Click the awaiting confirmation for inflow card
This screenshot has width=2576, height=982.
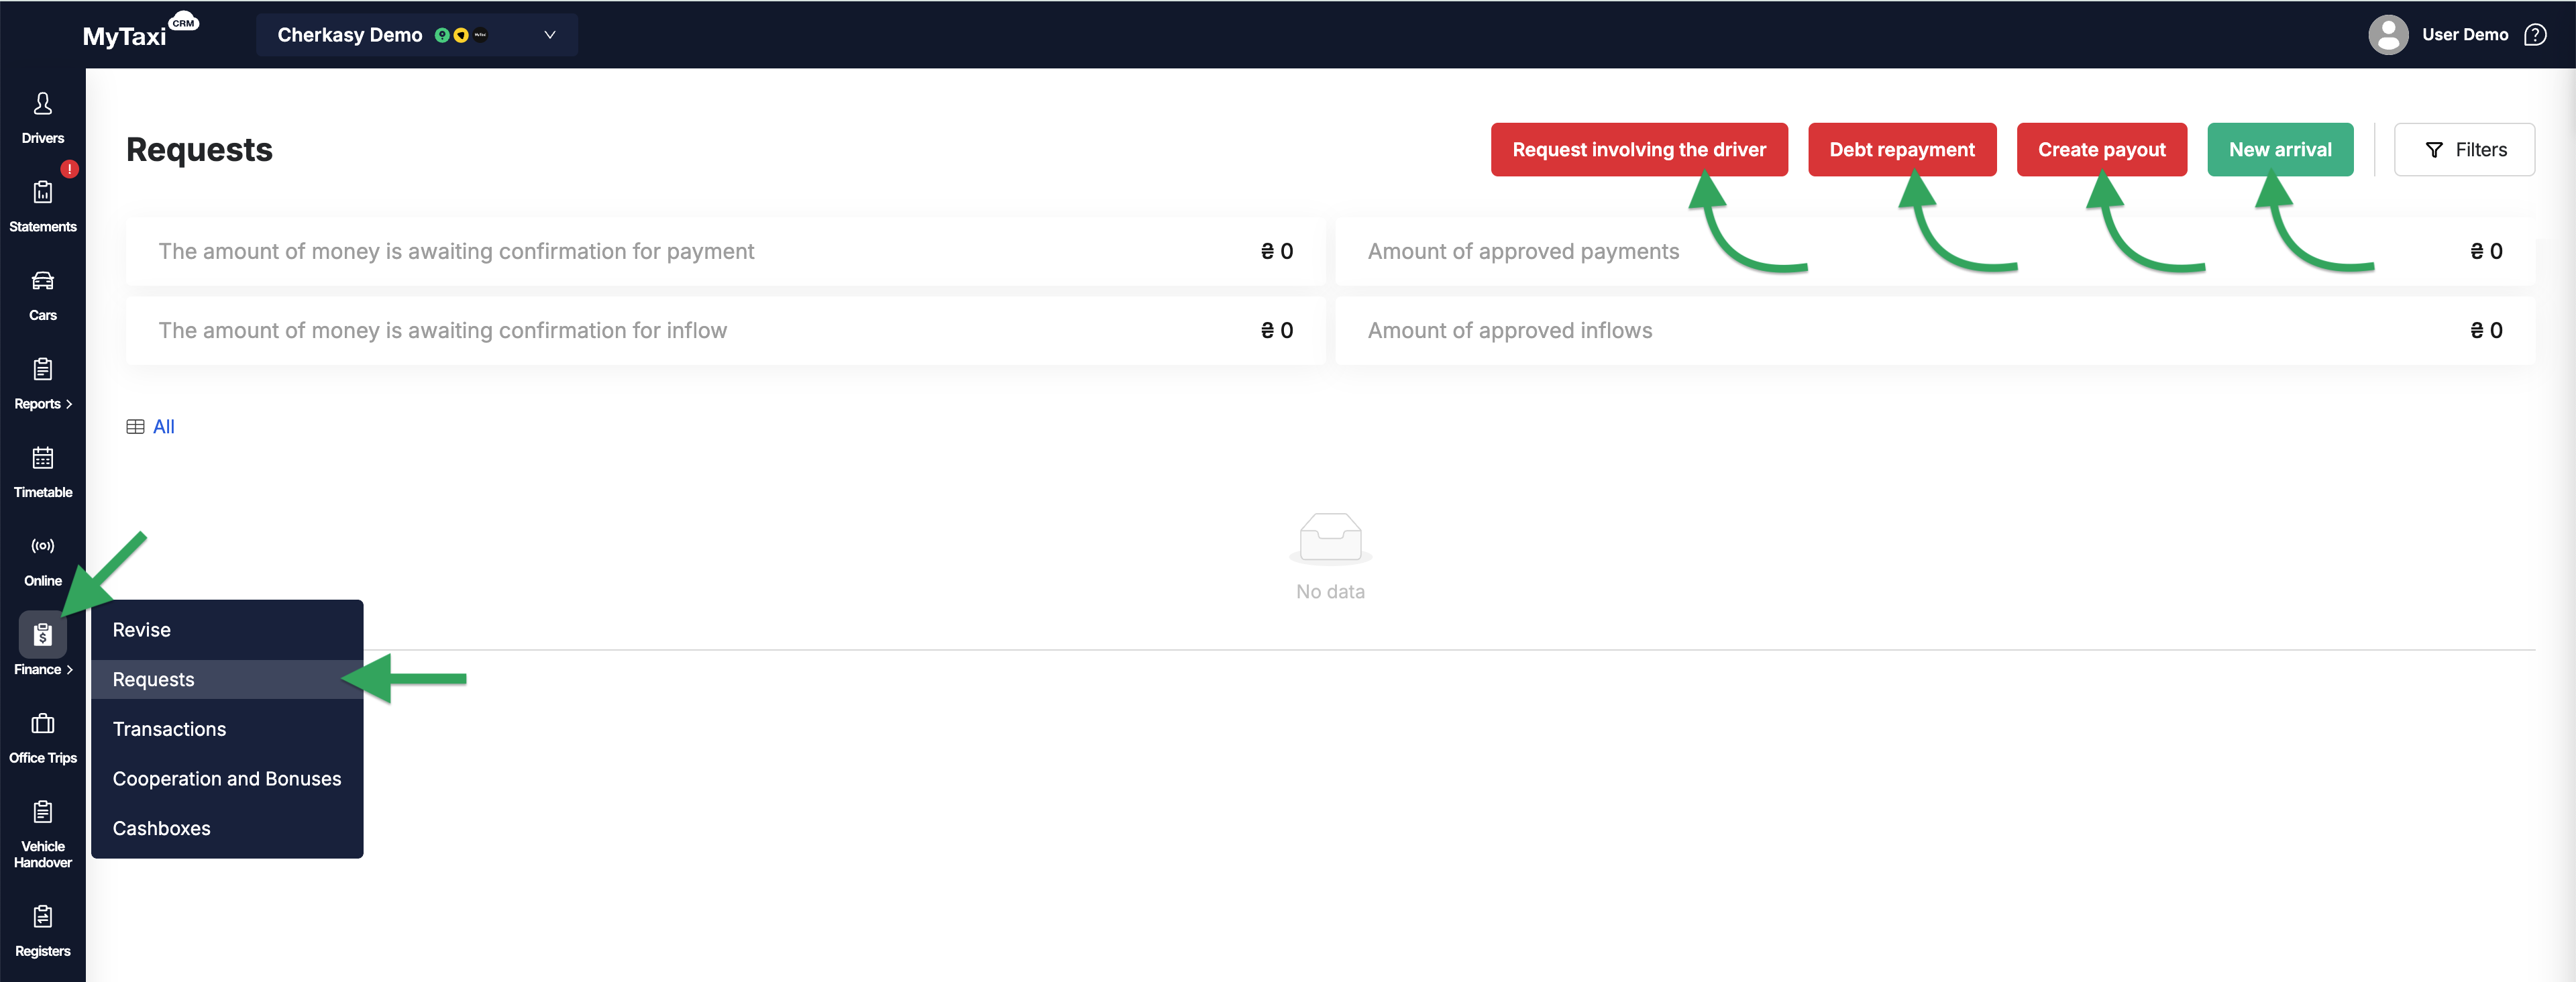click(x=725, y=330)
